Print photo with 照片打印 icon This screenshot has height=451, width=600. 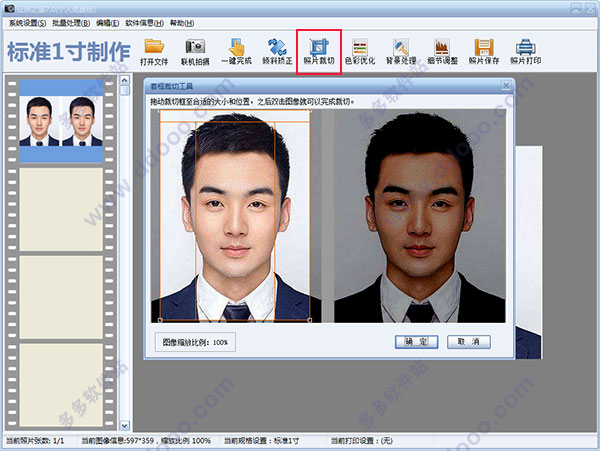point(525,52)
